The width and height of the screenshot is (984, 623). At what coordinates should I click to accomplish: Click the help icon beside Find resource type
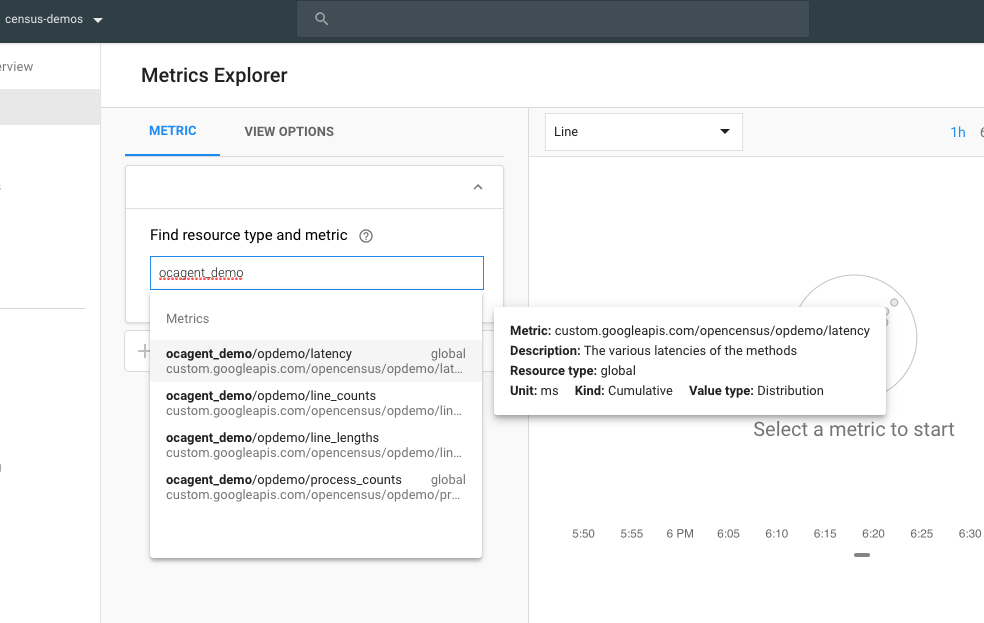[x=366, y=236]
